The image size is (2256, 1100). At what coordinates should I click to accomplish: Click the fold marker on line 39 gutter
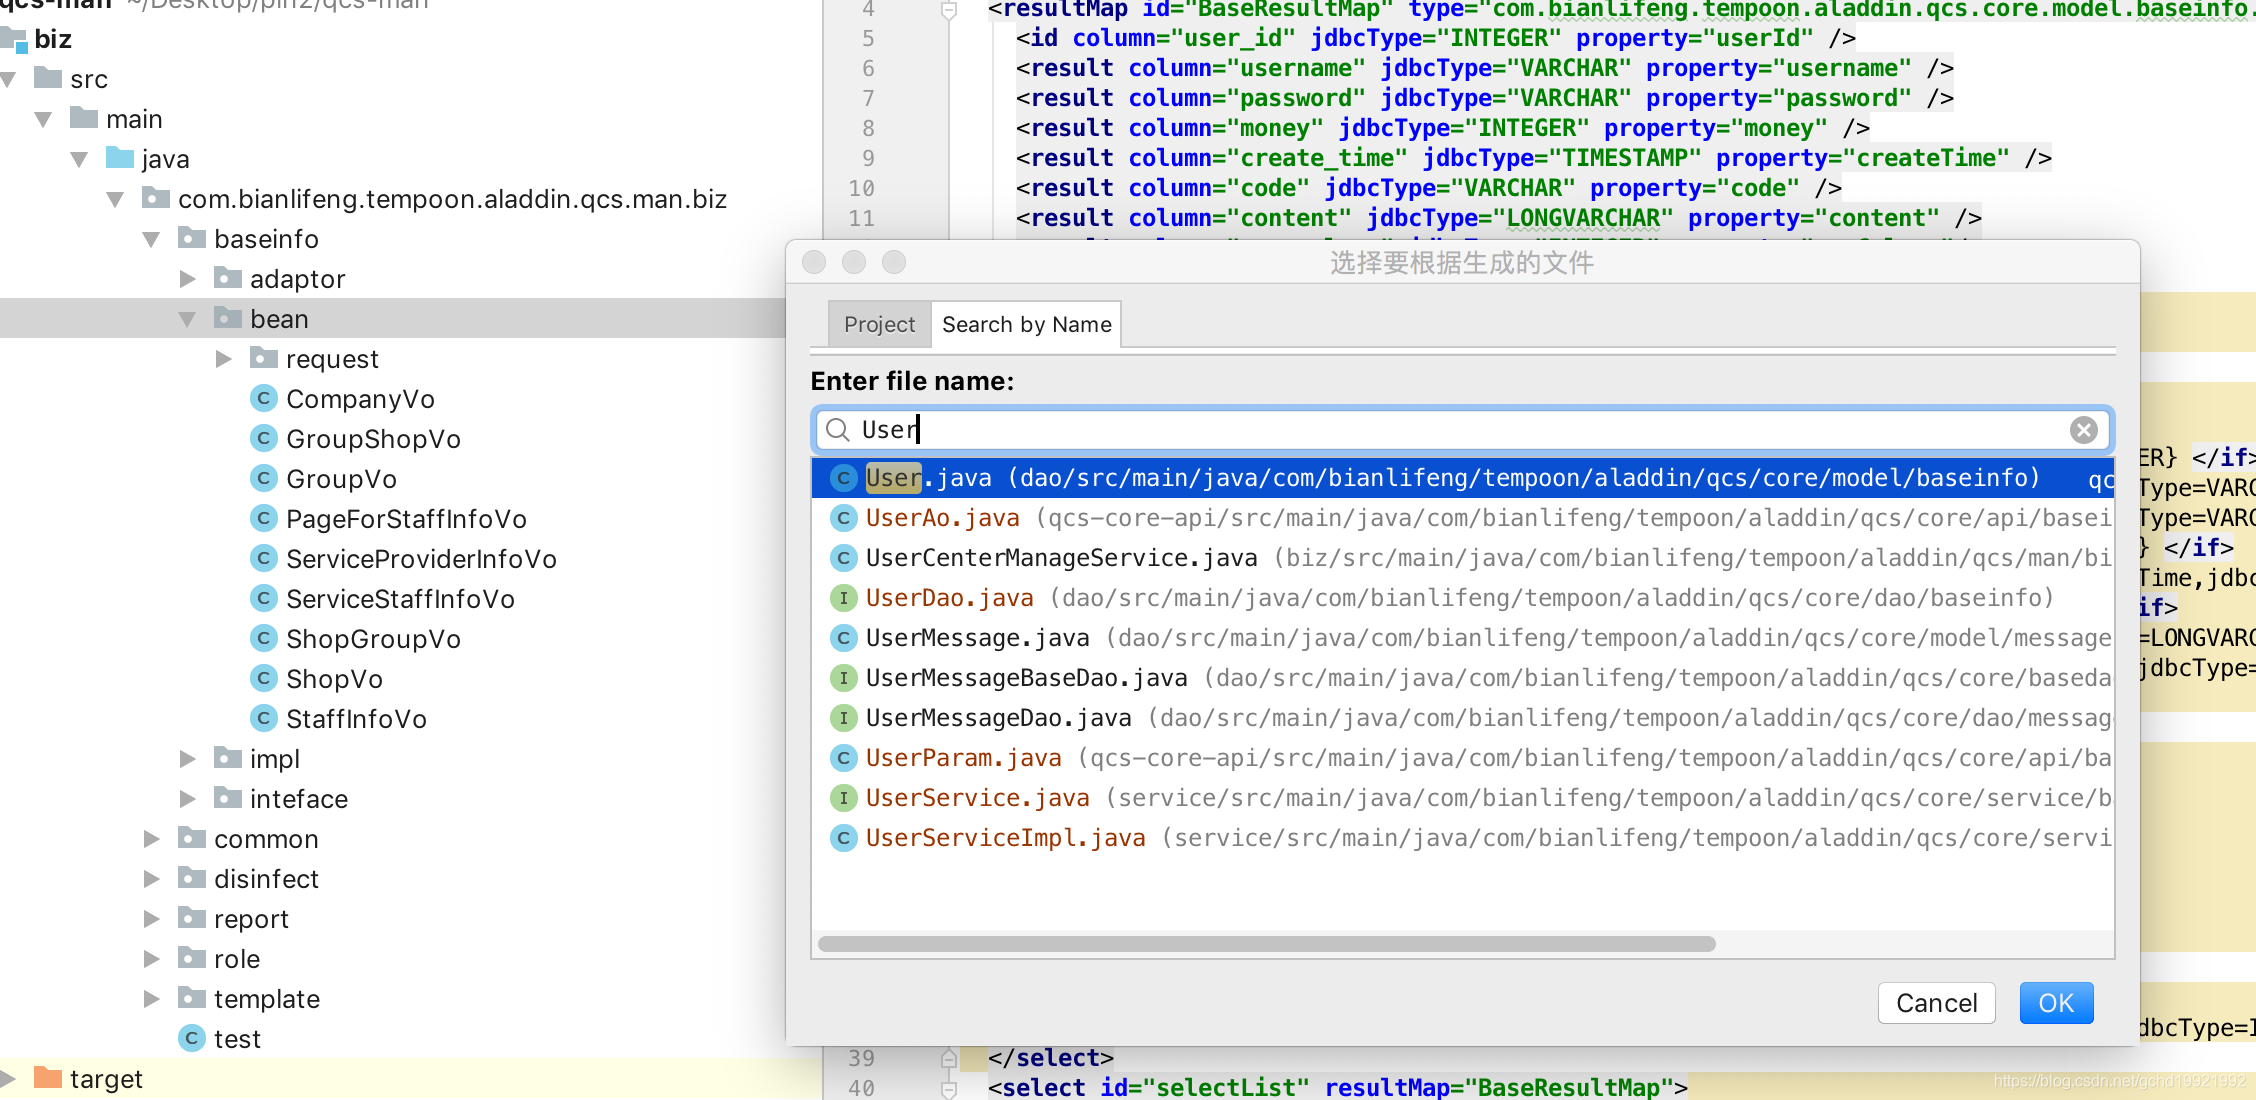pyautogui.click(x=949, y=1057)
